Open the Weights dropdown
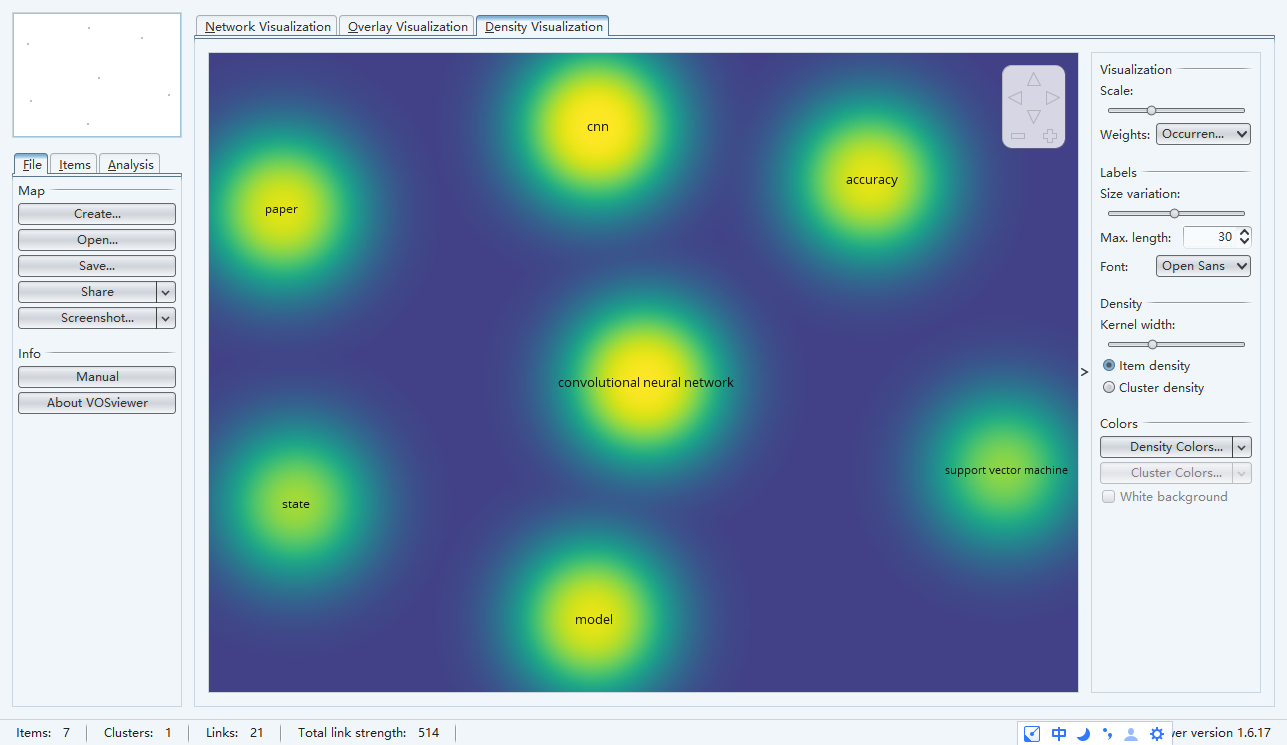 point(1203,133)
